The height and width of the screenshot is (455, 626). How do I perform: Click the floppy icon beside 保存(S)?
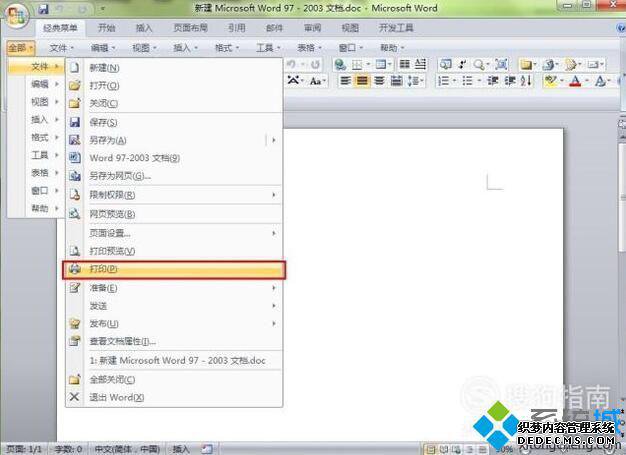pos(75,122)
